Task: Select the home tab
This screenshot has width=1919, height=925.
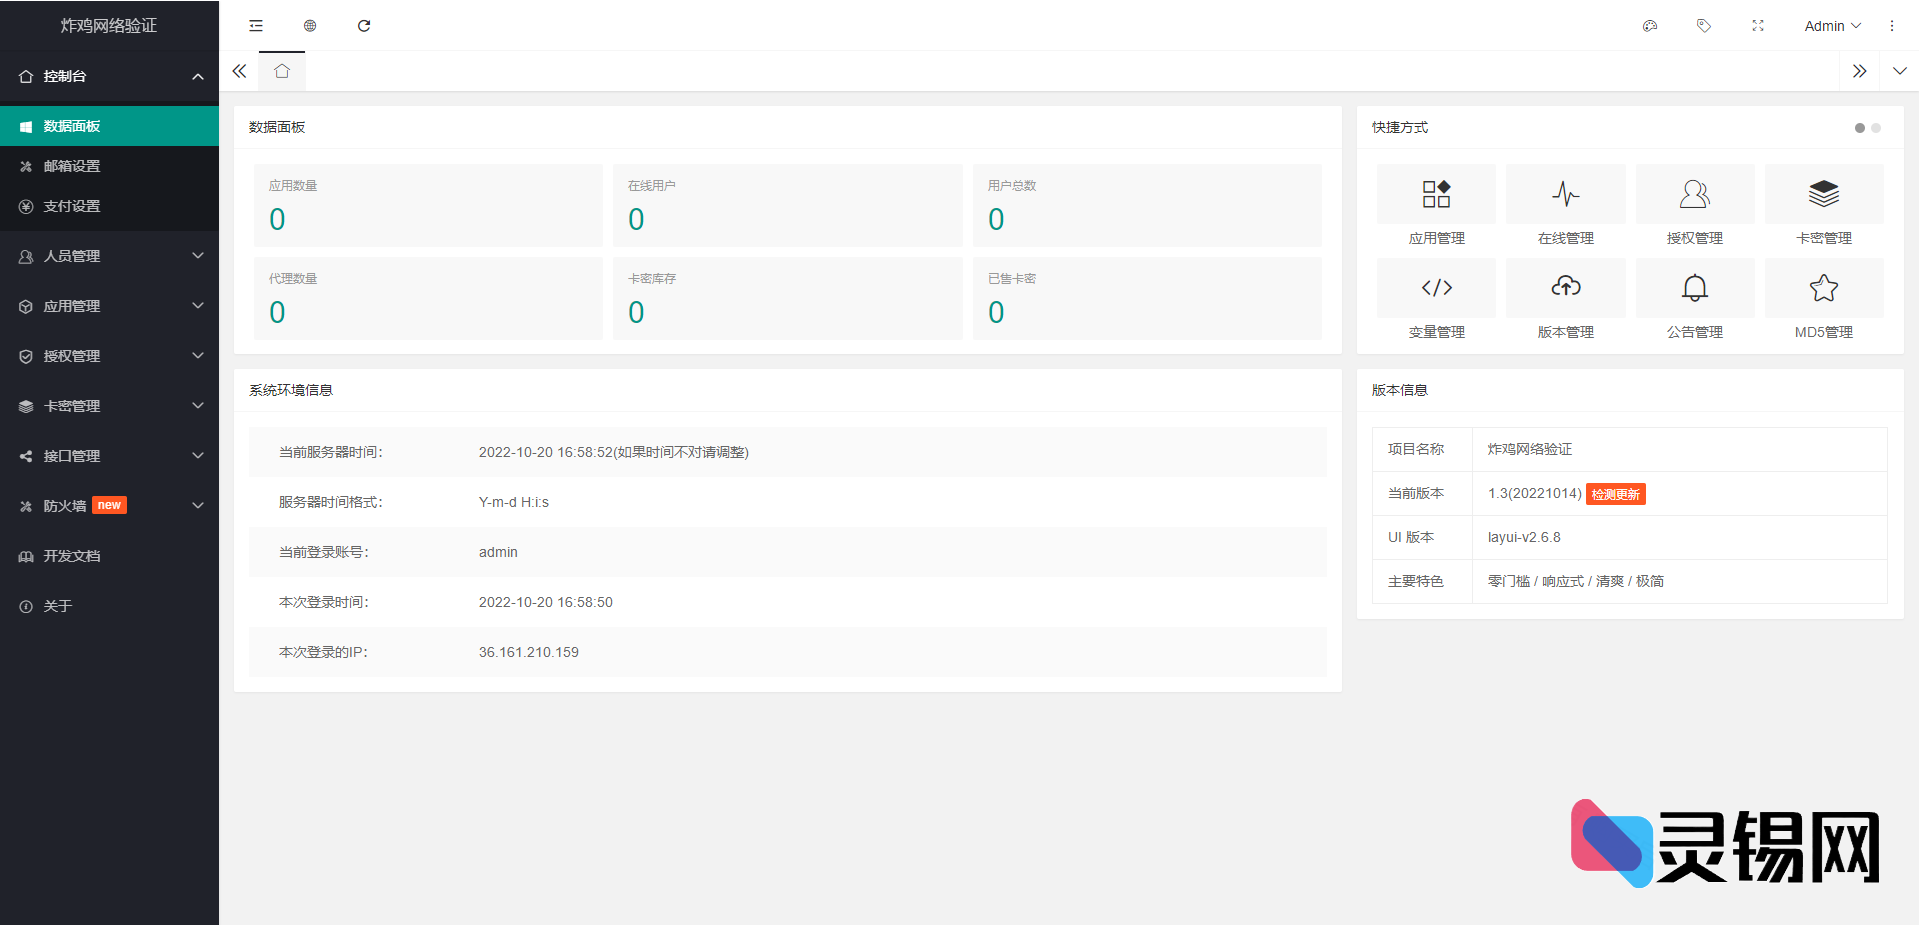Action: [282, 71]
